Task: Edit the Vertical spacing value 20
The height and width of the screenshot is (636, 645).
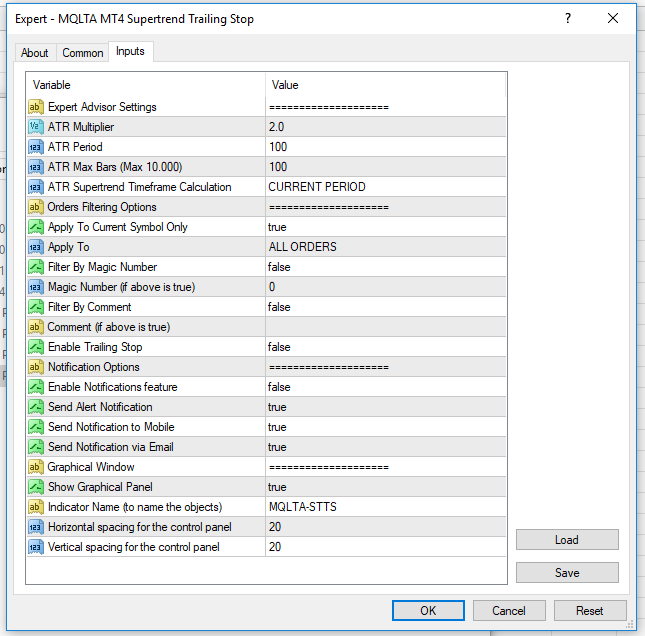Action: click(x=386, y=547)
